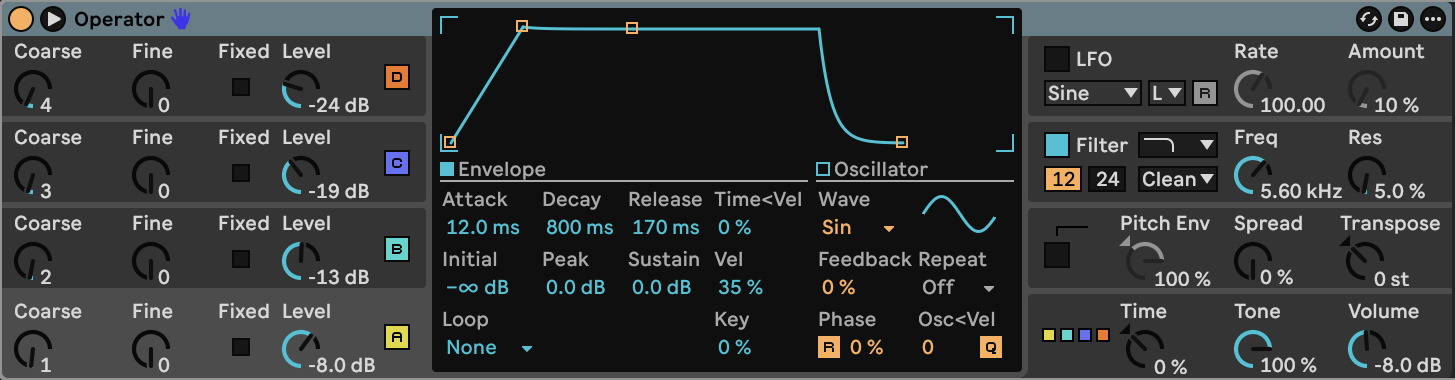Image resolution: width=1455 pixels, height=380 pixels.
Task: Click the Operator preview play button
Action: 53,18
